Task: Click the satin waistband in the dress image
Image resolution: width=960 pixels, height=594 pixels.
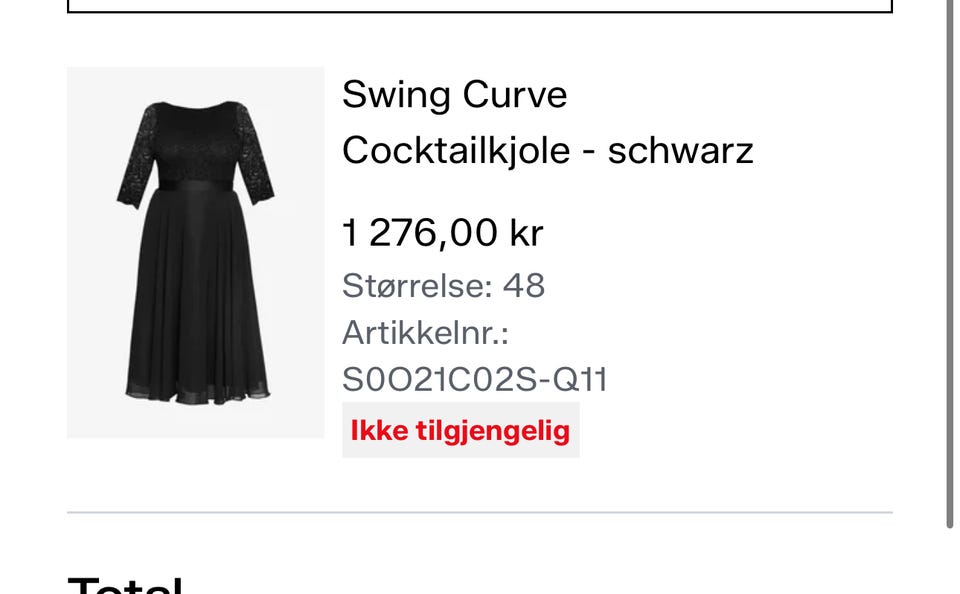Action: pyautogui.click(x=196, y=183)
